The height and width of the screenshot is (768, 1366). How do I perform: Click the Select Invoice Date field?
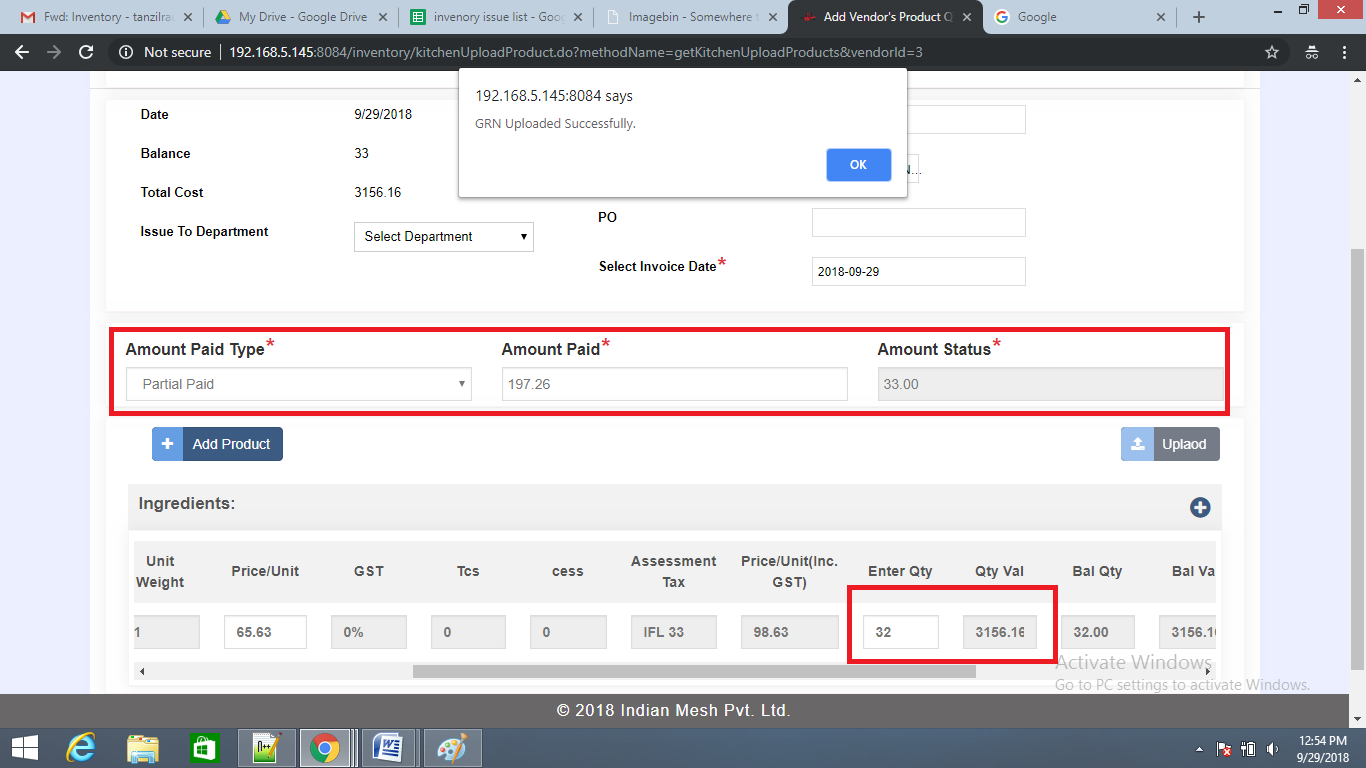click(x=919, y=271)
